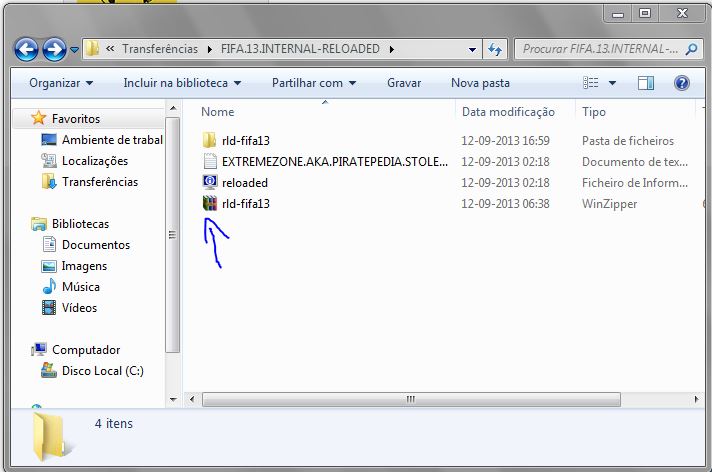Open the Help question mark icon
This screenshot has width=712, height=472.
click(681, 83)
